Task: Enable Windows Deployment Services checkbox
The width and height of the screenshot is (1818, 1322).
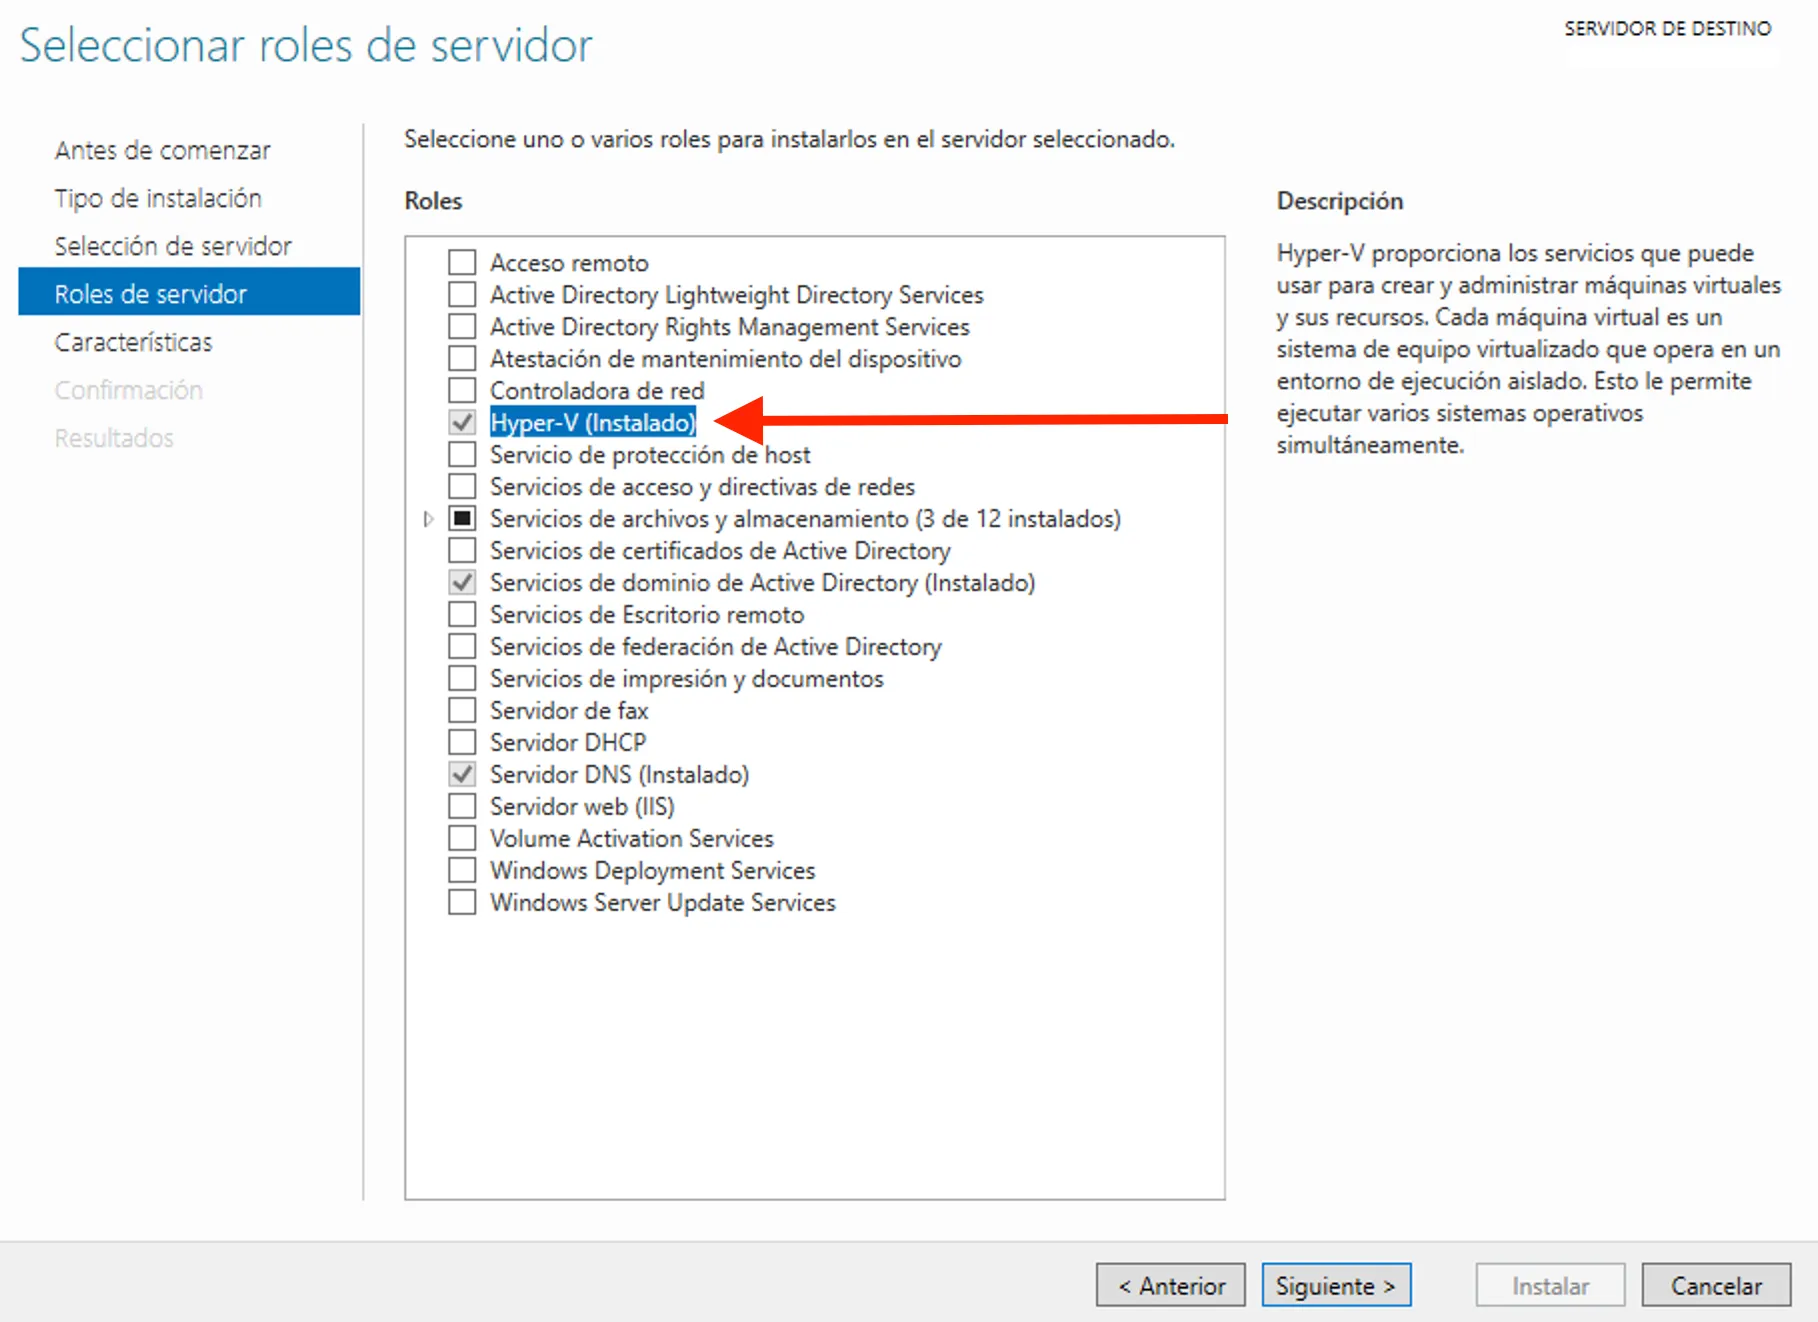Action: (x=462, y=871)
